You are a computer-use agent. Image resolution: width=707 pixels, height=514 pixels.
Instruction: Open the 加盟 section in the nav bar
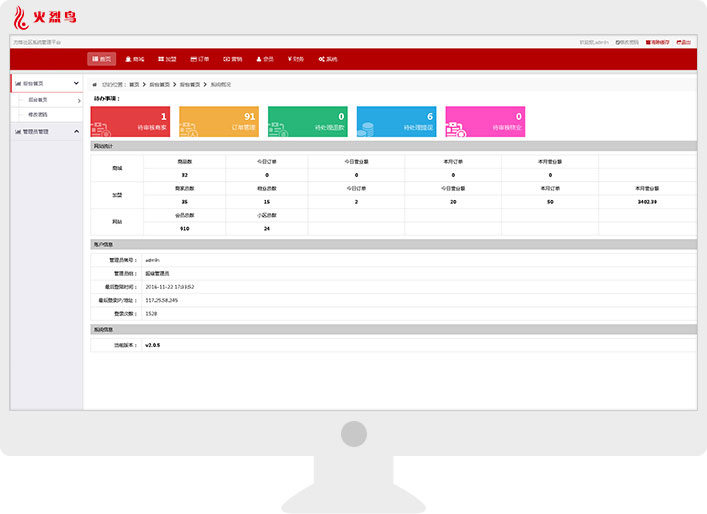pyautogui.click(x=167, y=60)
